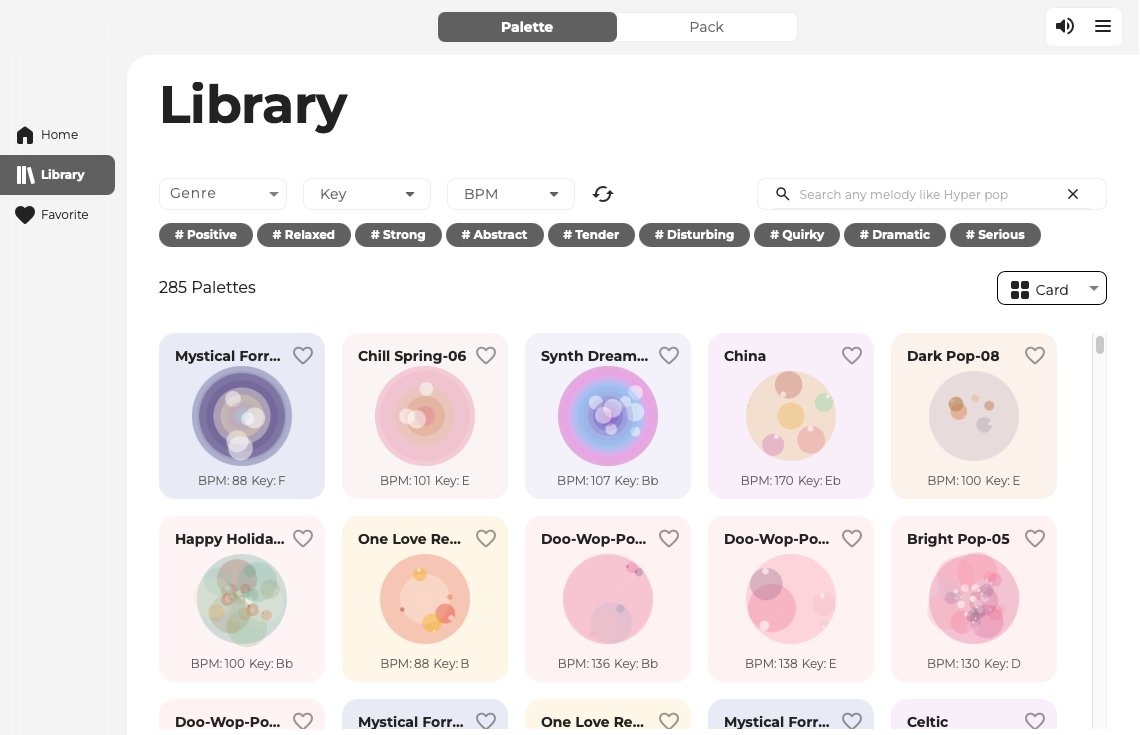
Task: Clear search with the X icon
Action: point(1073,194)
